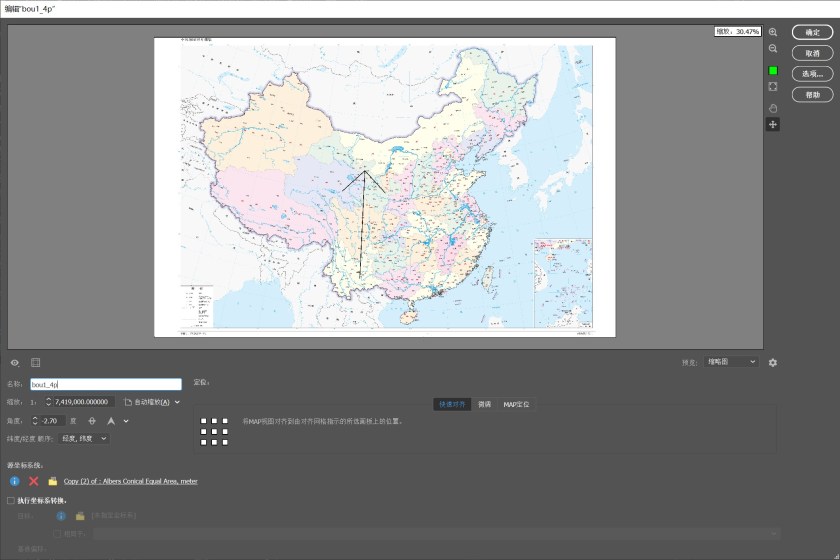Click the blue source coordinate system info icon

click(15, 481)
